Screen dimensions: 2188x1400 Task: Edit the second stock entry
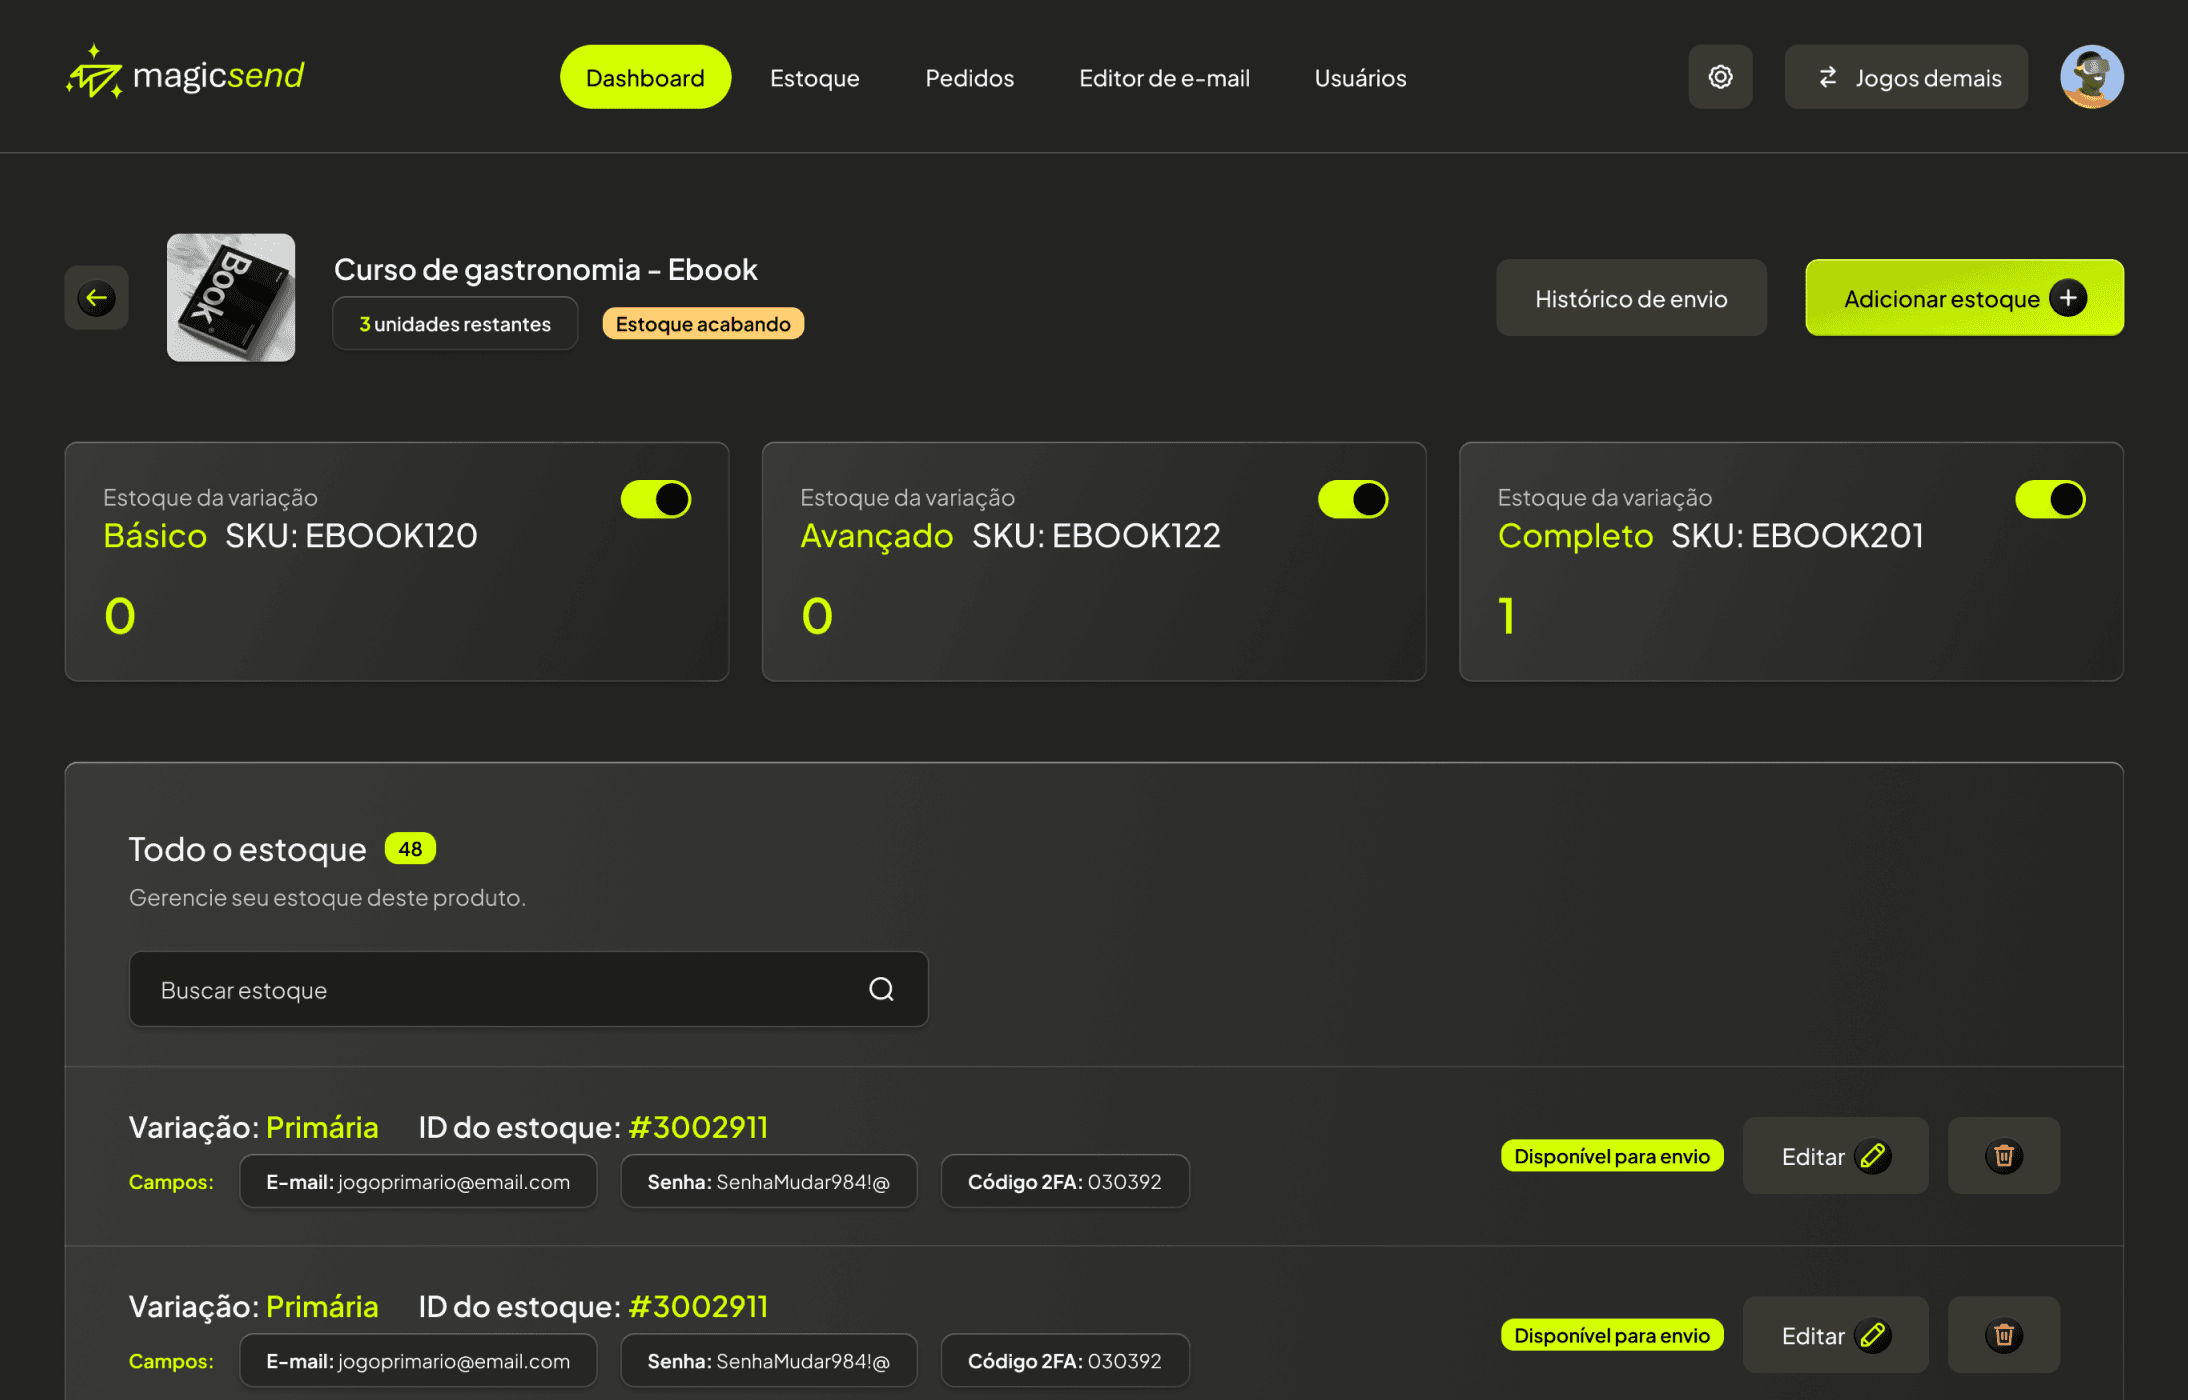pyautogui.click(x=1835, y=1335)
